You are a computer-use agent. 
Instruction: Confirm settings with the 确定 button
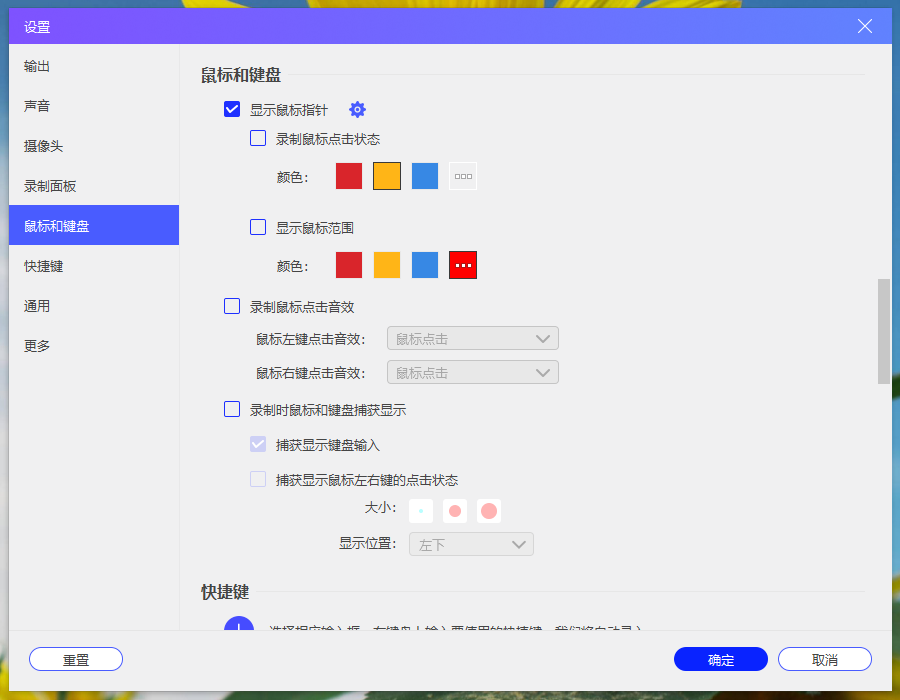point(720,659)
